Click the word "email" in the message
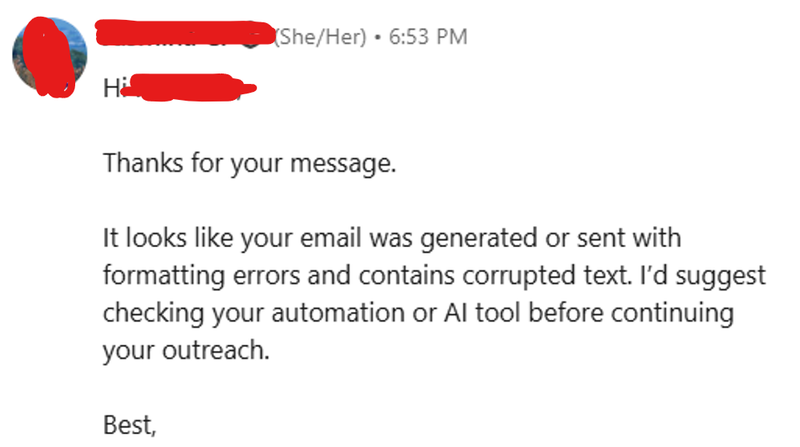 click(x=331, y=238)
